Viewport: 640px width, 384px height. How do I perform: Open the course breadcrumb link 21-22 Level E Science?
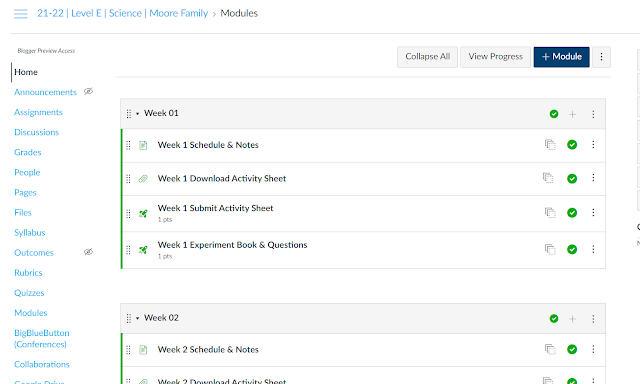122,13
